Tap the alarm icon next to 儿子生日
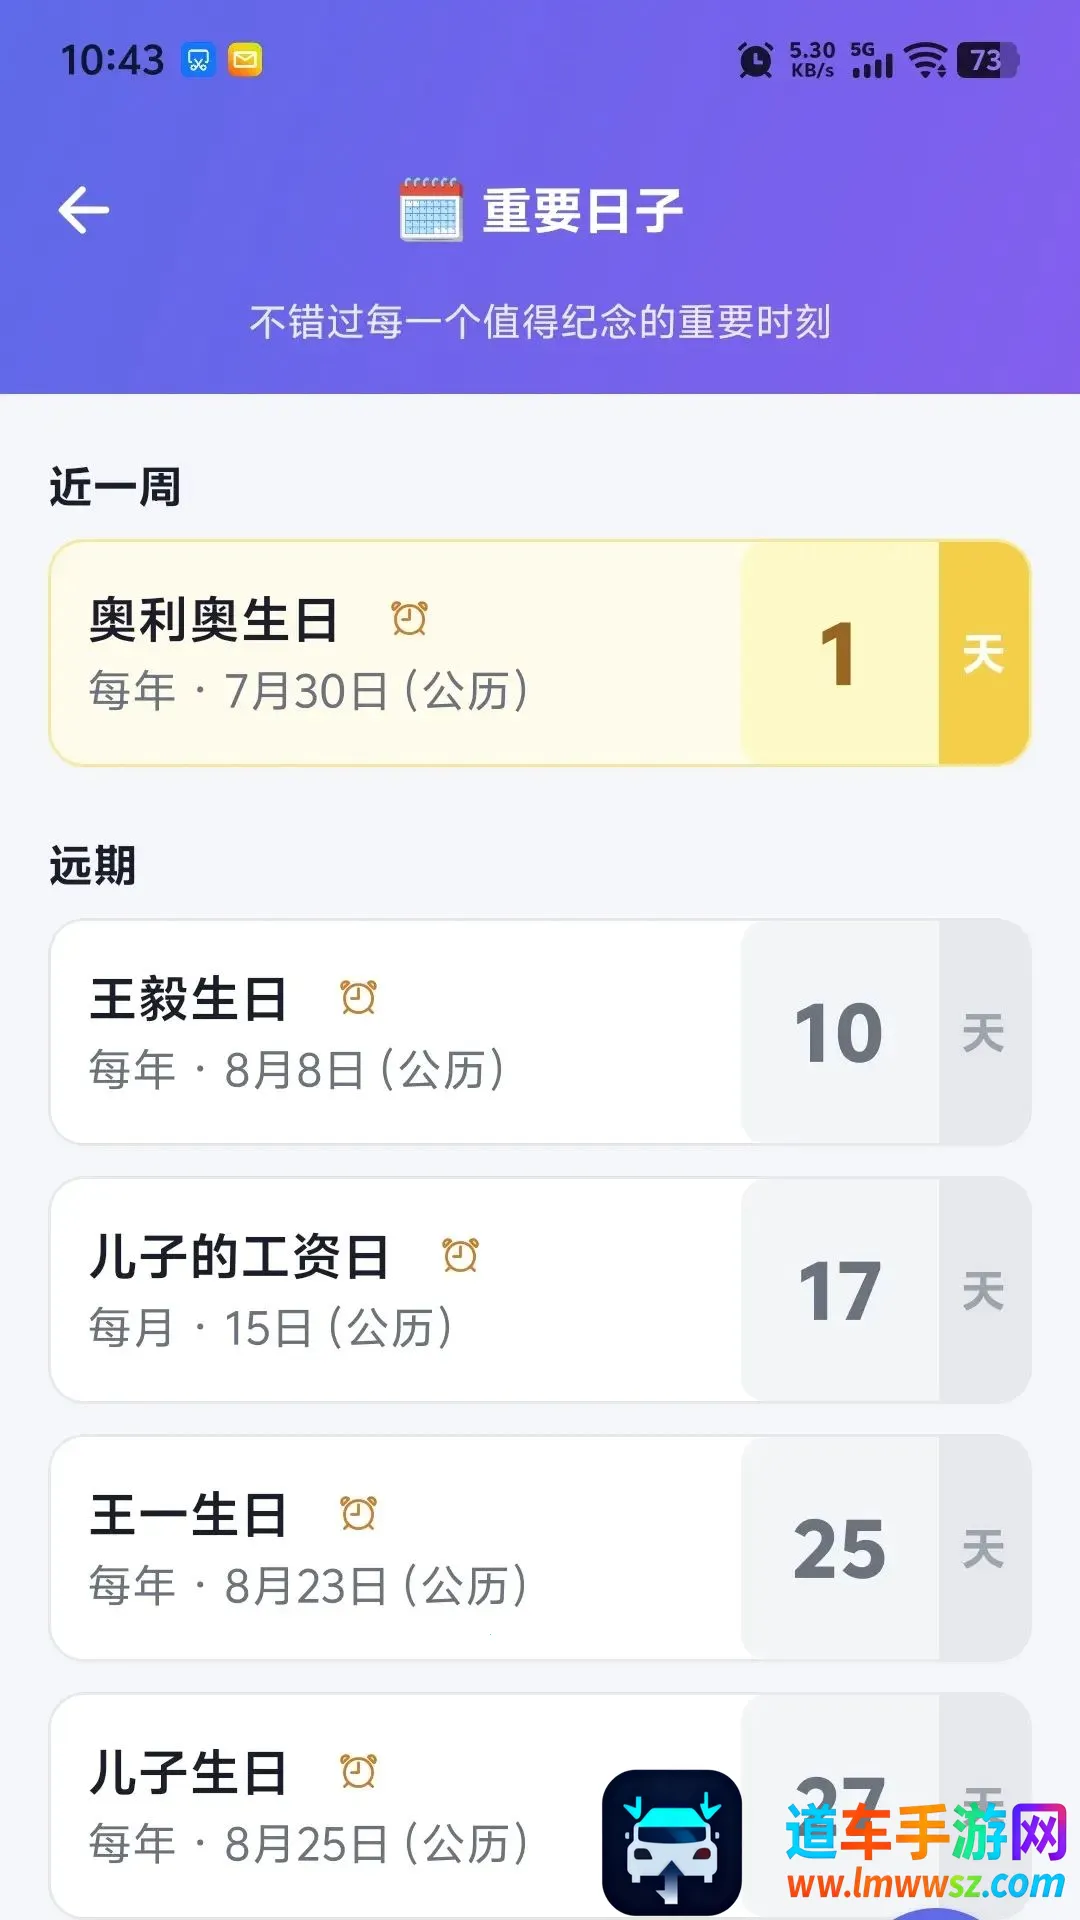 (x=358, y=1771)
